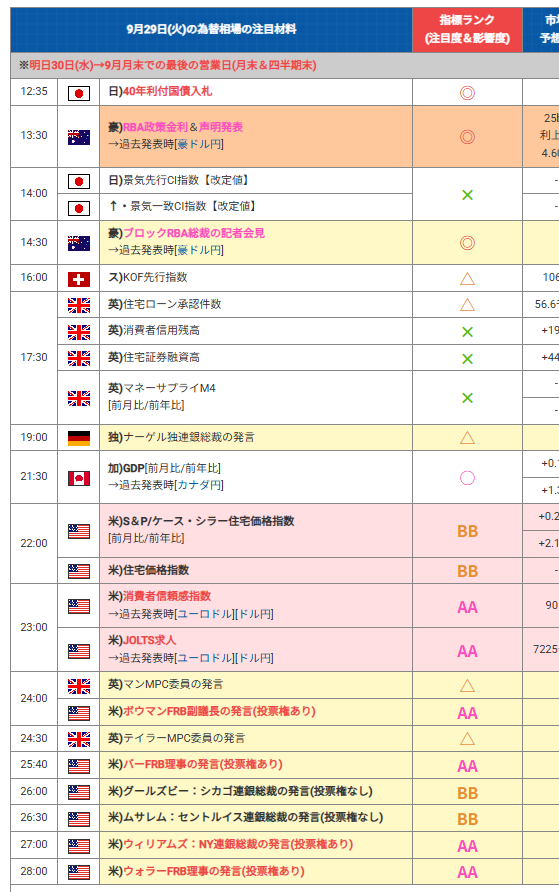Select text 豪)ブロックRBA総裁の記者会見
Screen dimensions: 559x892
coord(186,233)
